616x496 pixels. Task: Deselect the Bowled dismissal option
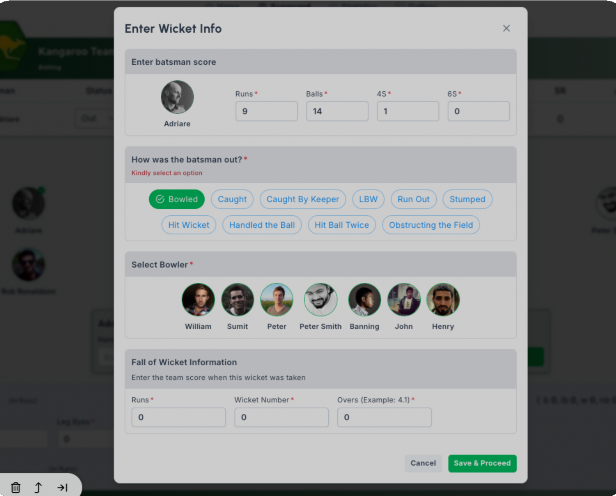pyautogui.click(x=177, y=199)
